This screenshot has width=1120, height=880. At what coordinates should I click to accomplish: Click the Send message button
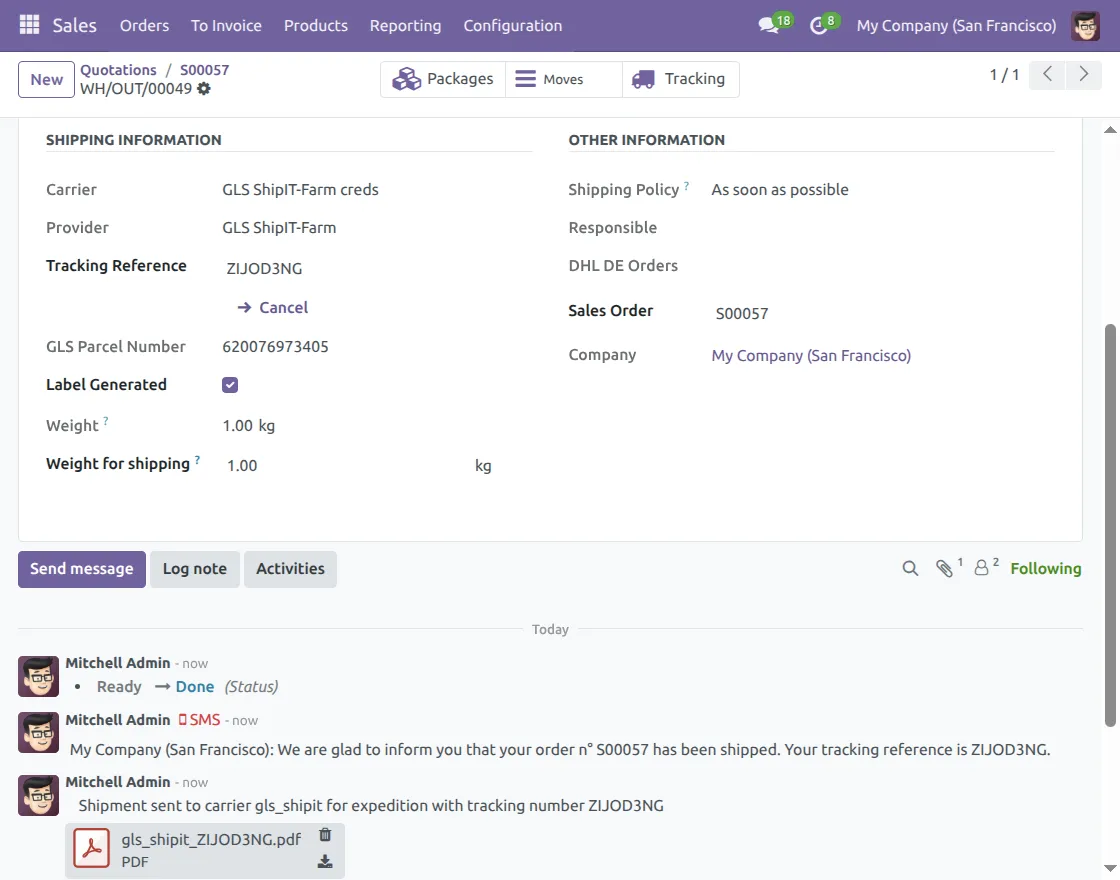[x=81, y=569]
